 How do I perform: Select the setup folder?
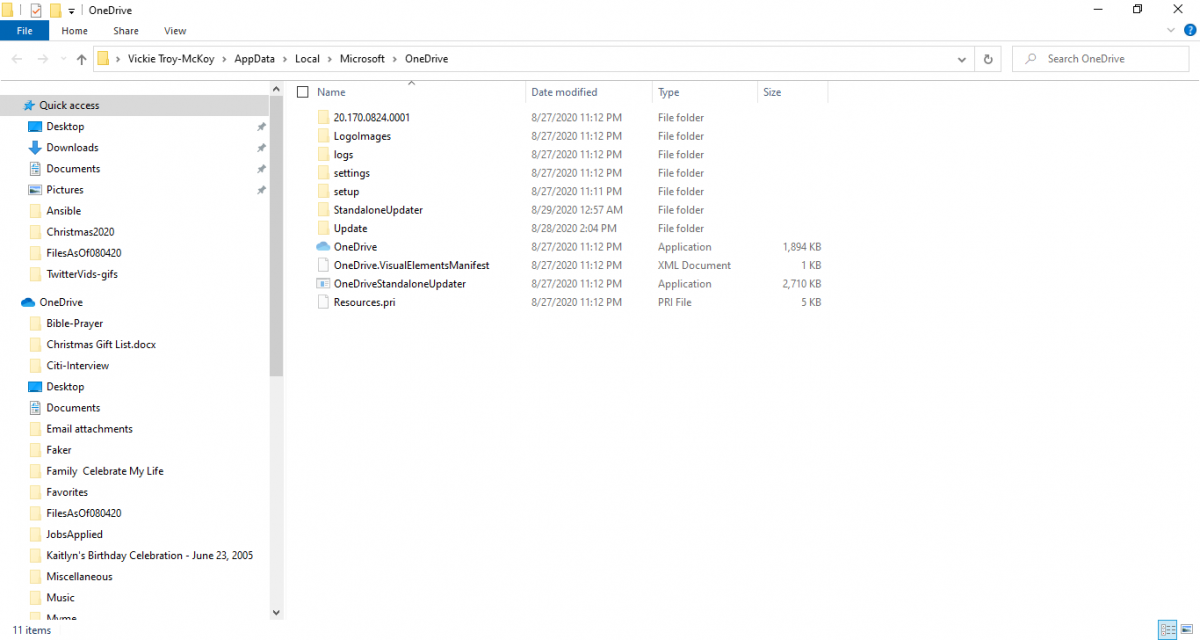pyautogui.click(x=346, y=192)
